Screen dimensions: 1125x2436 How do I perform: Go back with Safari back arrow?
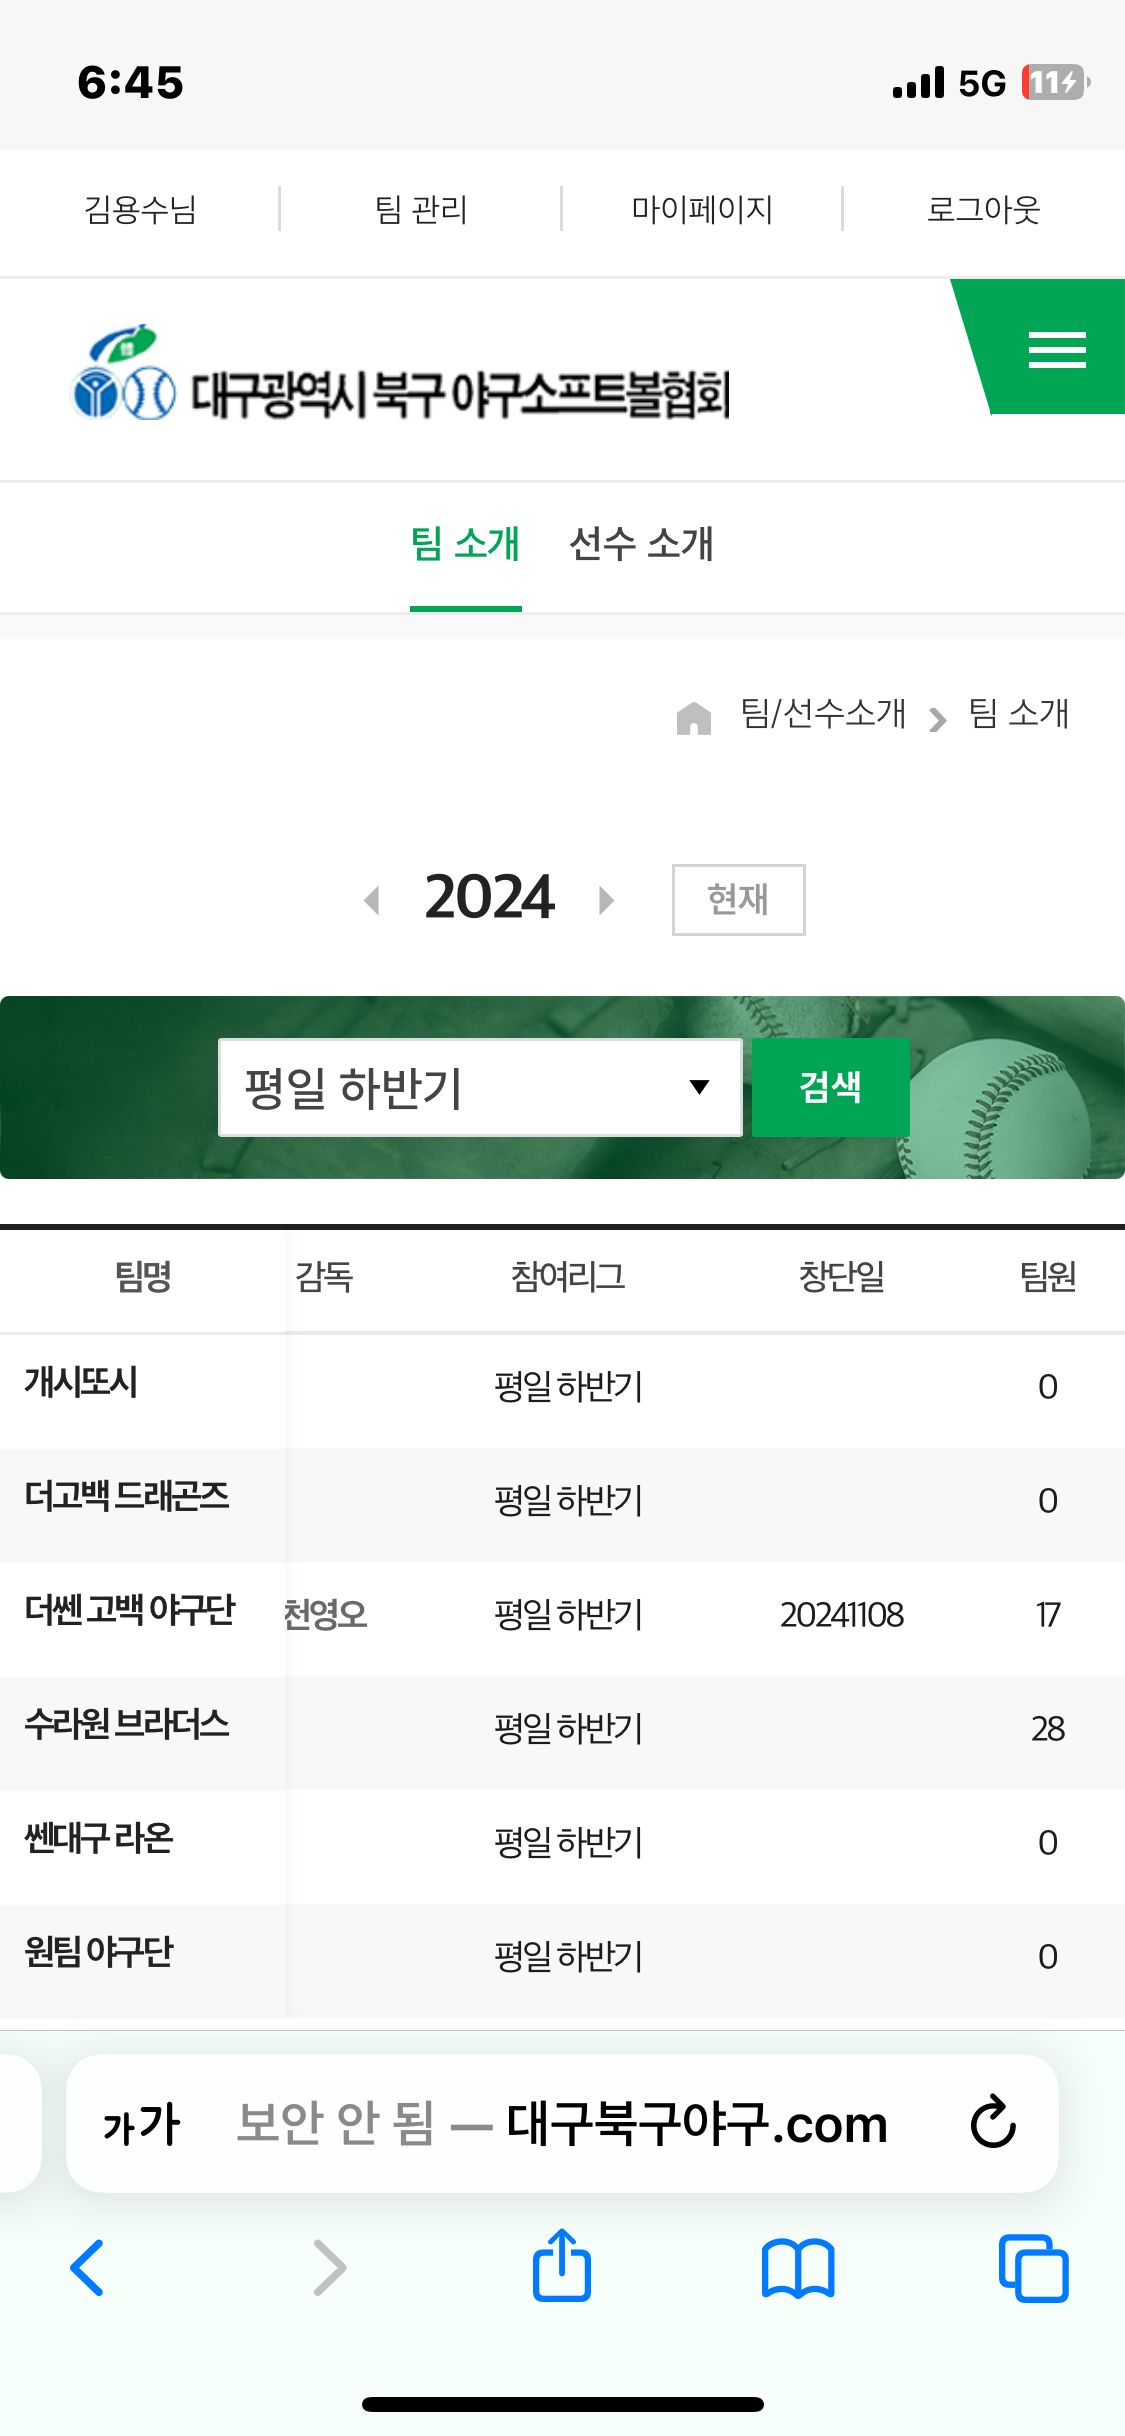tap(88, 2267)
